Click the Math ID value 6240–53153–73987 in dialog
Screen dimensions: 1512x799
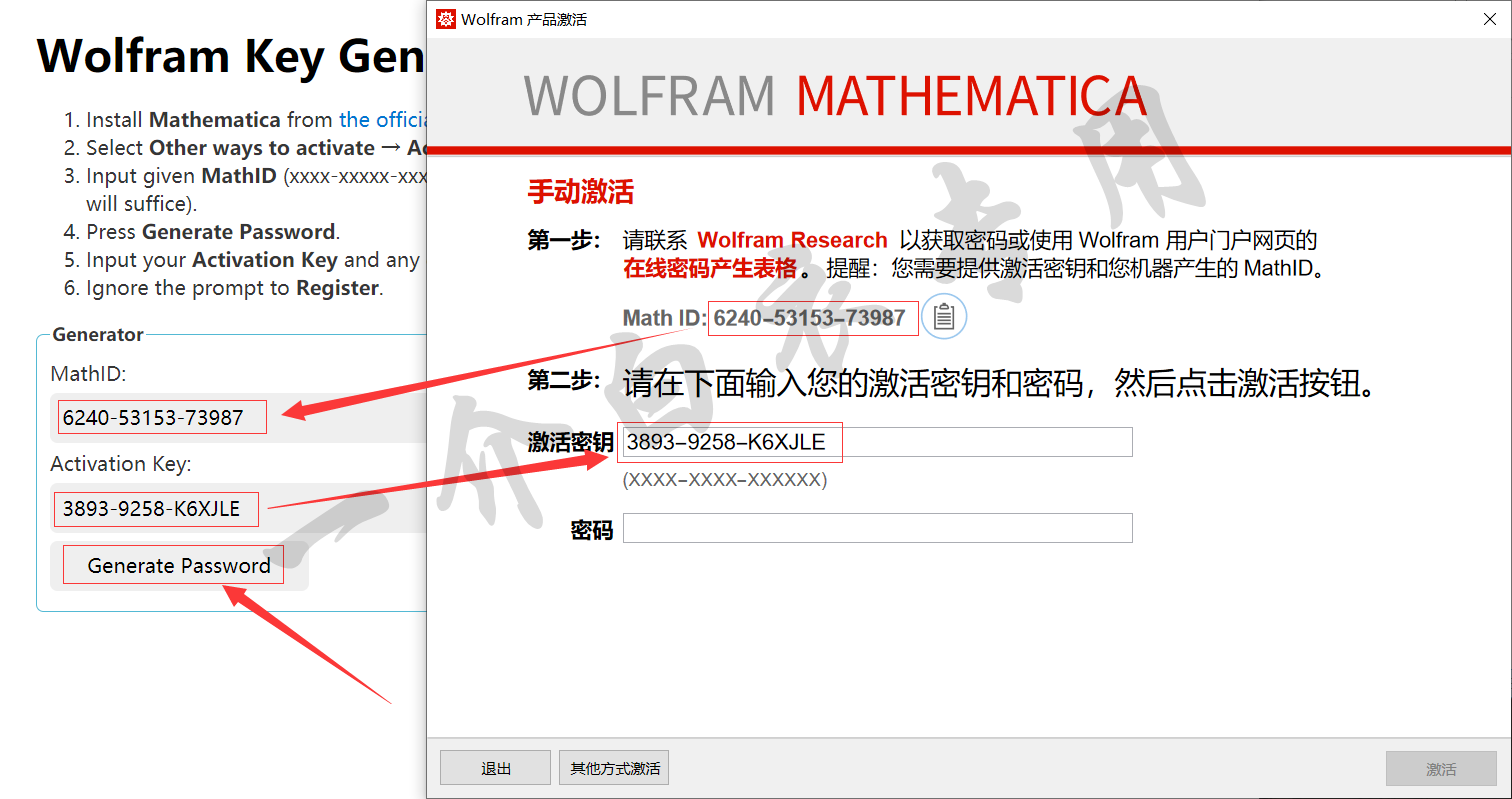(810, 318)
